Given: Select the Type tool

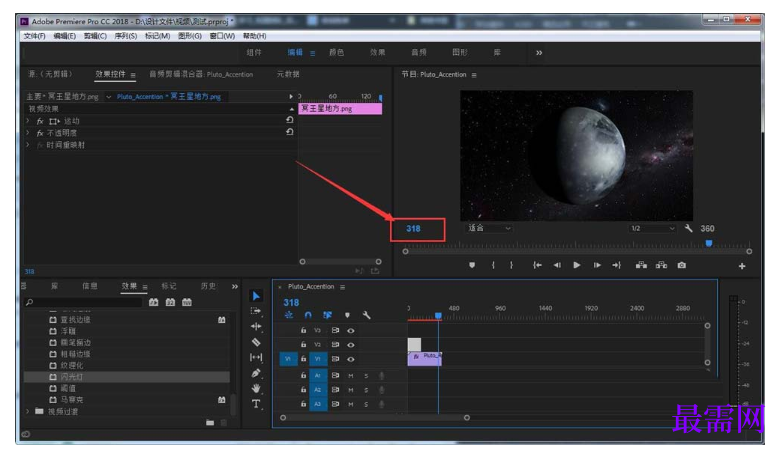Looking at the screenshot, I should 256,404.
